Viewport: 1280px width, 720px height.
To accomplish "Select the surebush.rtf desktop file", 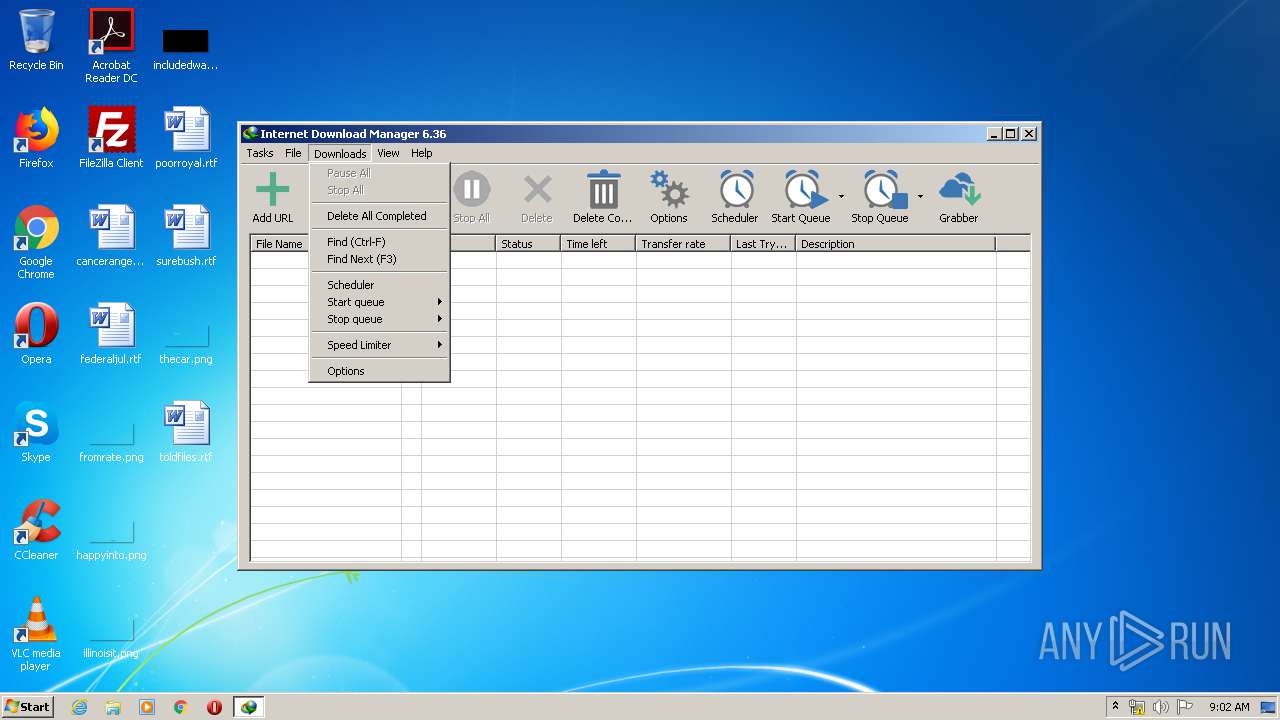I will [x=186, y=236].
